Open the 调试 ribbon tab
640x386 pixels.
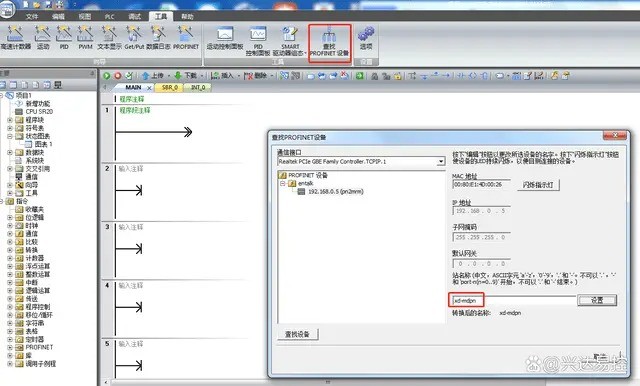pos(134,16)
